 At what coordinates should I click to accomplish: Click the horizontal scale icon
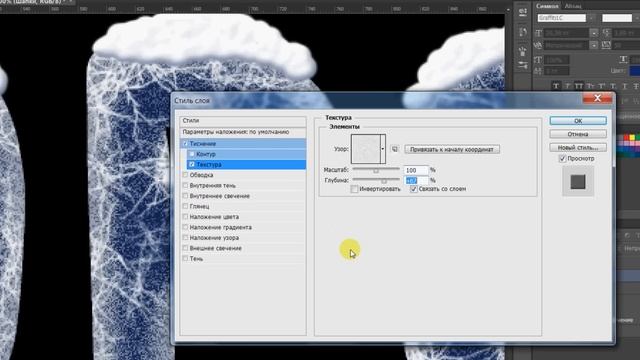(x=623, y=59)
